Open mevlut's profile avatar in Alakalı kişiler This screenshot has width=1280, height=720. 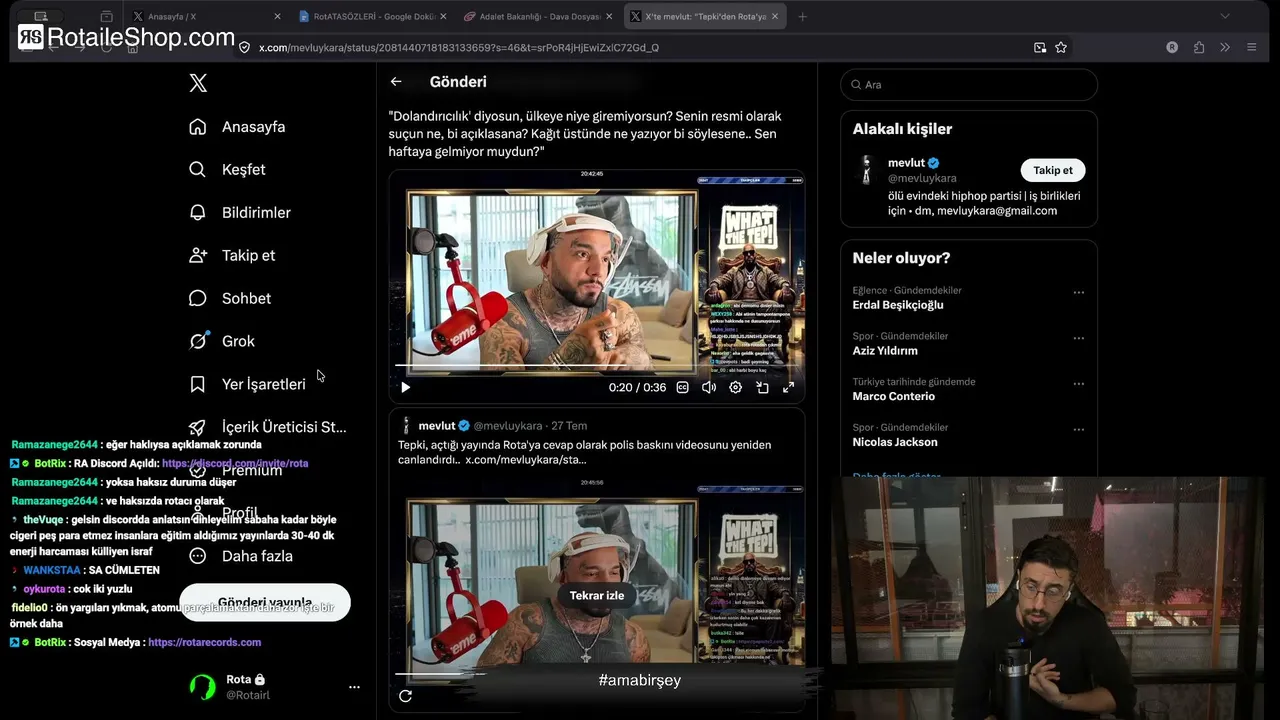pos(867,169)
